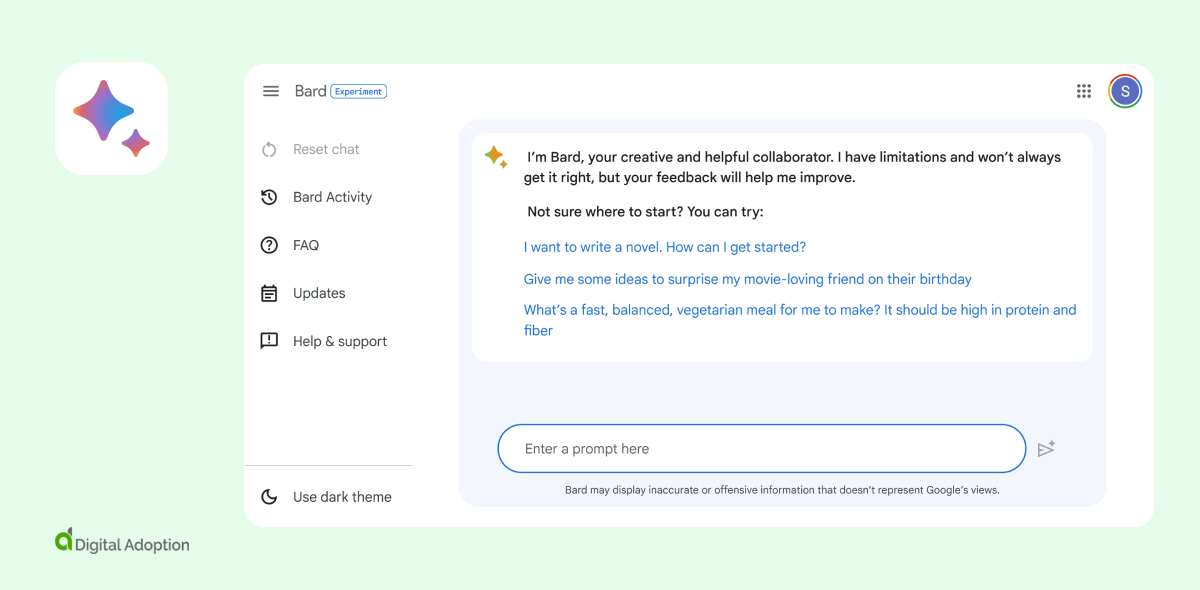Click the birthday surprise ideas suggestion

(x=748, y=279)
